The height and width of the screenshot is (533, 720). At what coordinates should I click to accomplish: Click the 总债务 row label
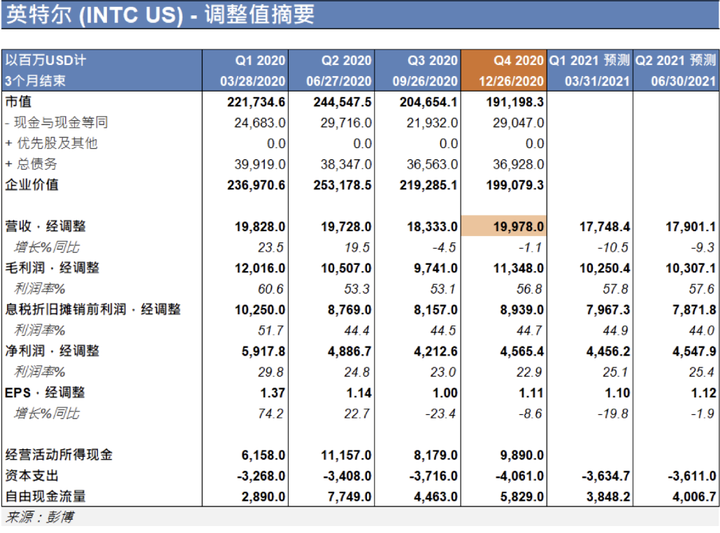tap(31, 164)
